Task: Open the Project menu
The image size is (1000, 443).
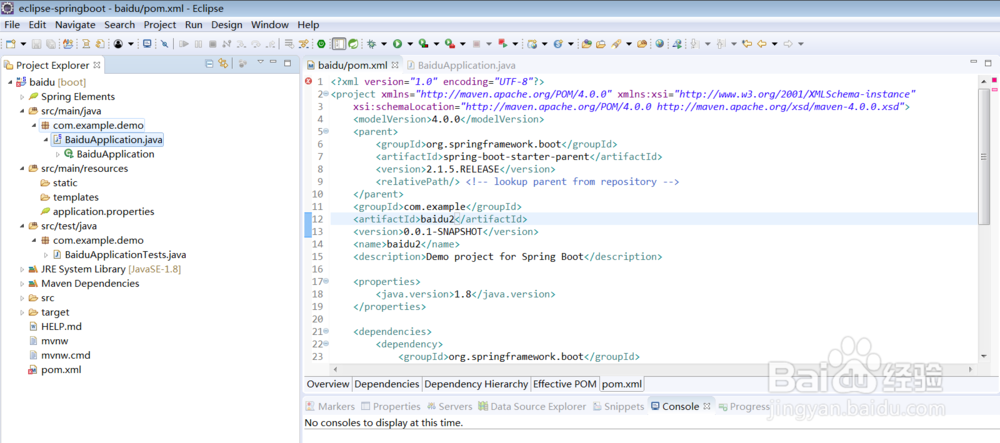Action: click(x=159, y=25)
